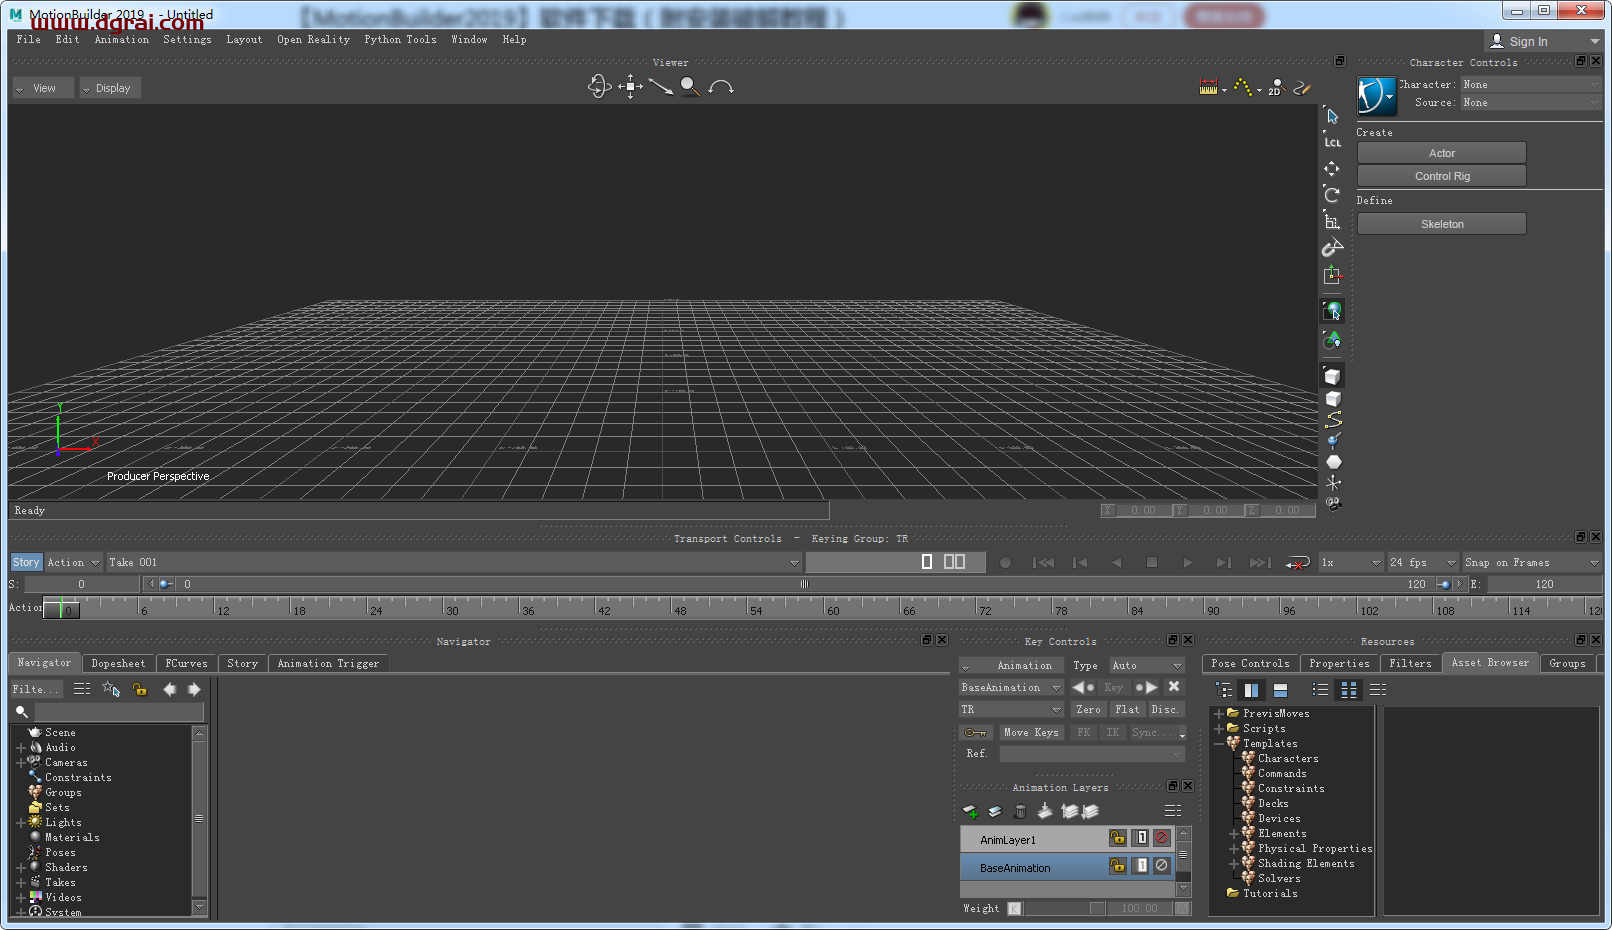Toggle lock on BaseAnimation layer
The width and height of the screenshot is (1612, 930).
click(1118, 866)
